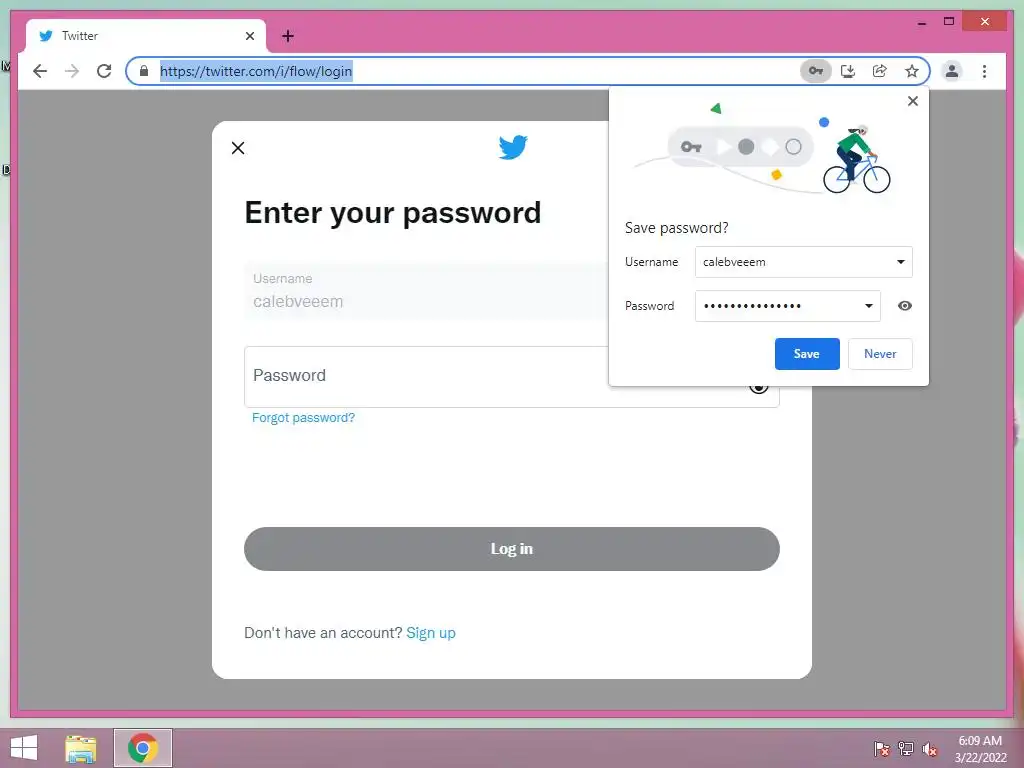
Task: Click the install app icon in address bar
Action: [x=848, y=71]
